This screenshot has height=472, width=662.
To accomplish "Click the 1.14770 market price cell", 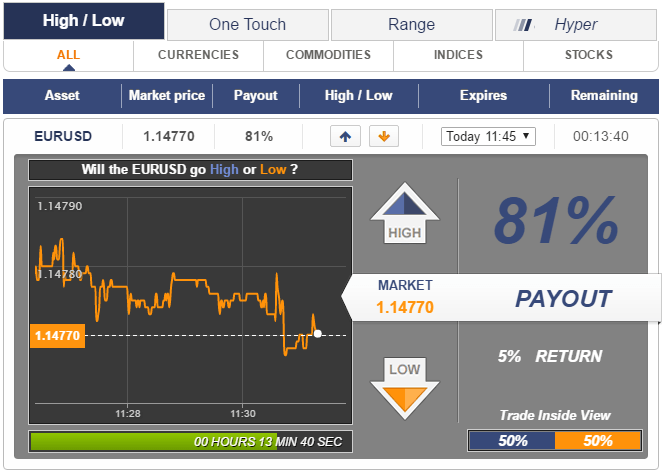I will coord(169,136).
